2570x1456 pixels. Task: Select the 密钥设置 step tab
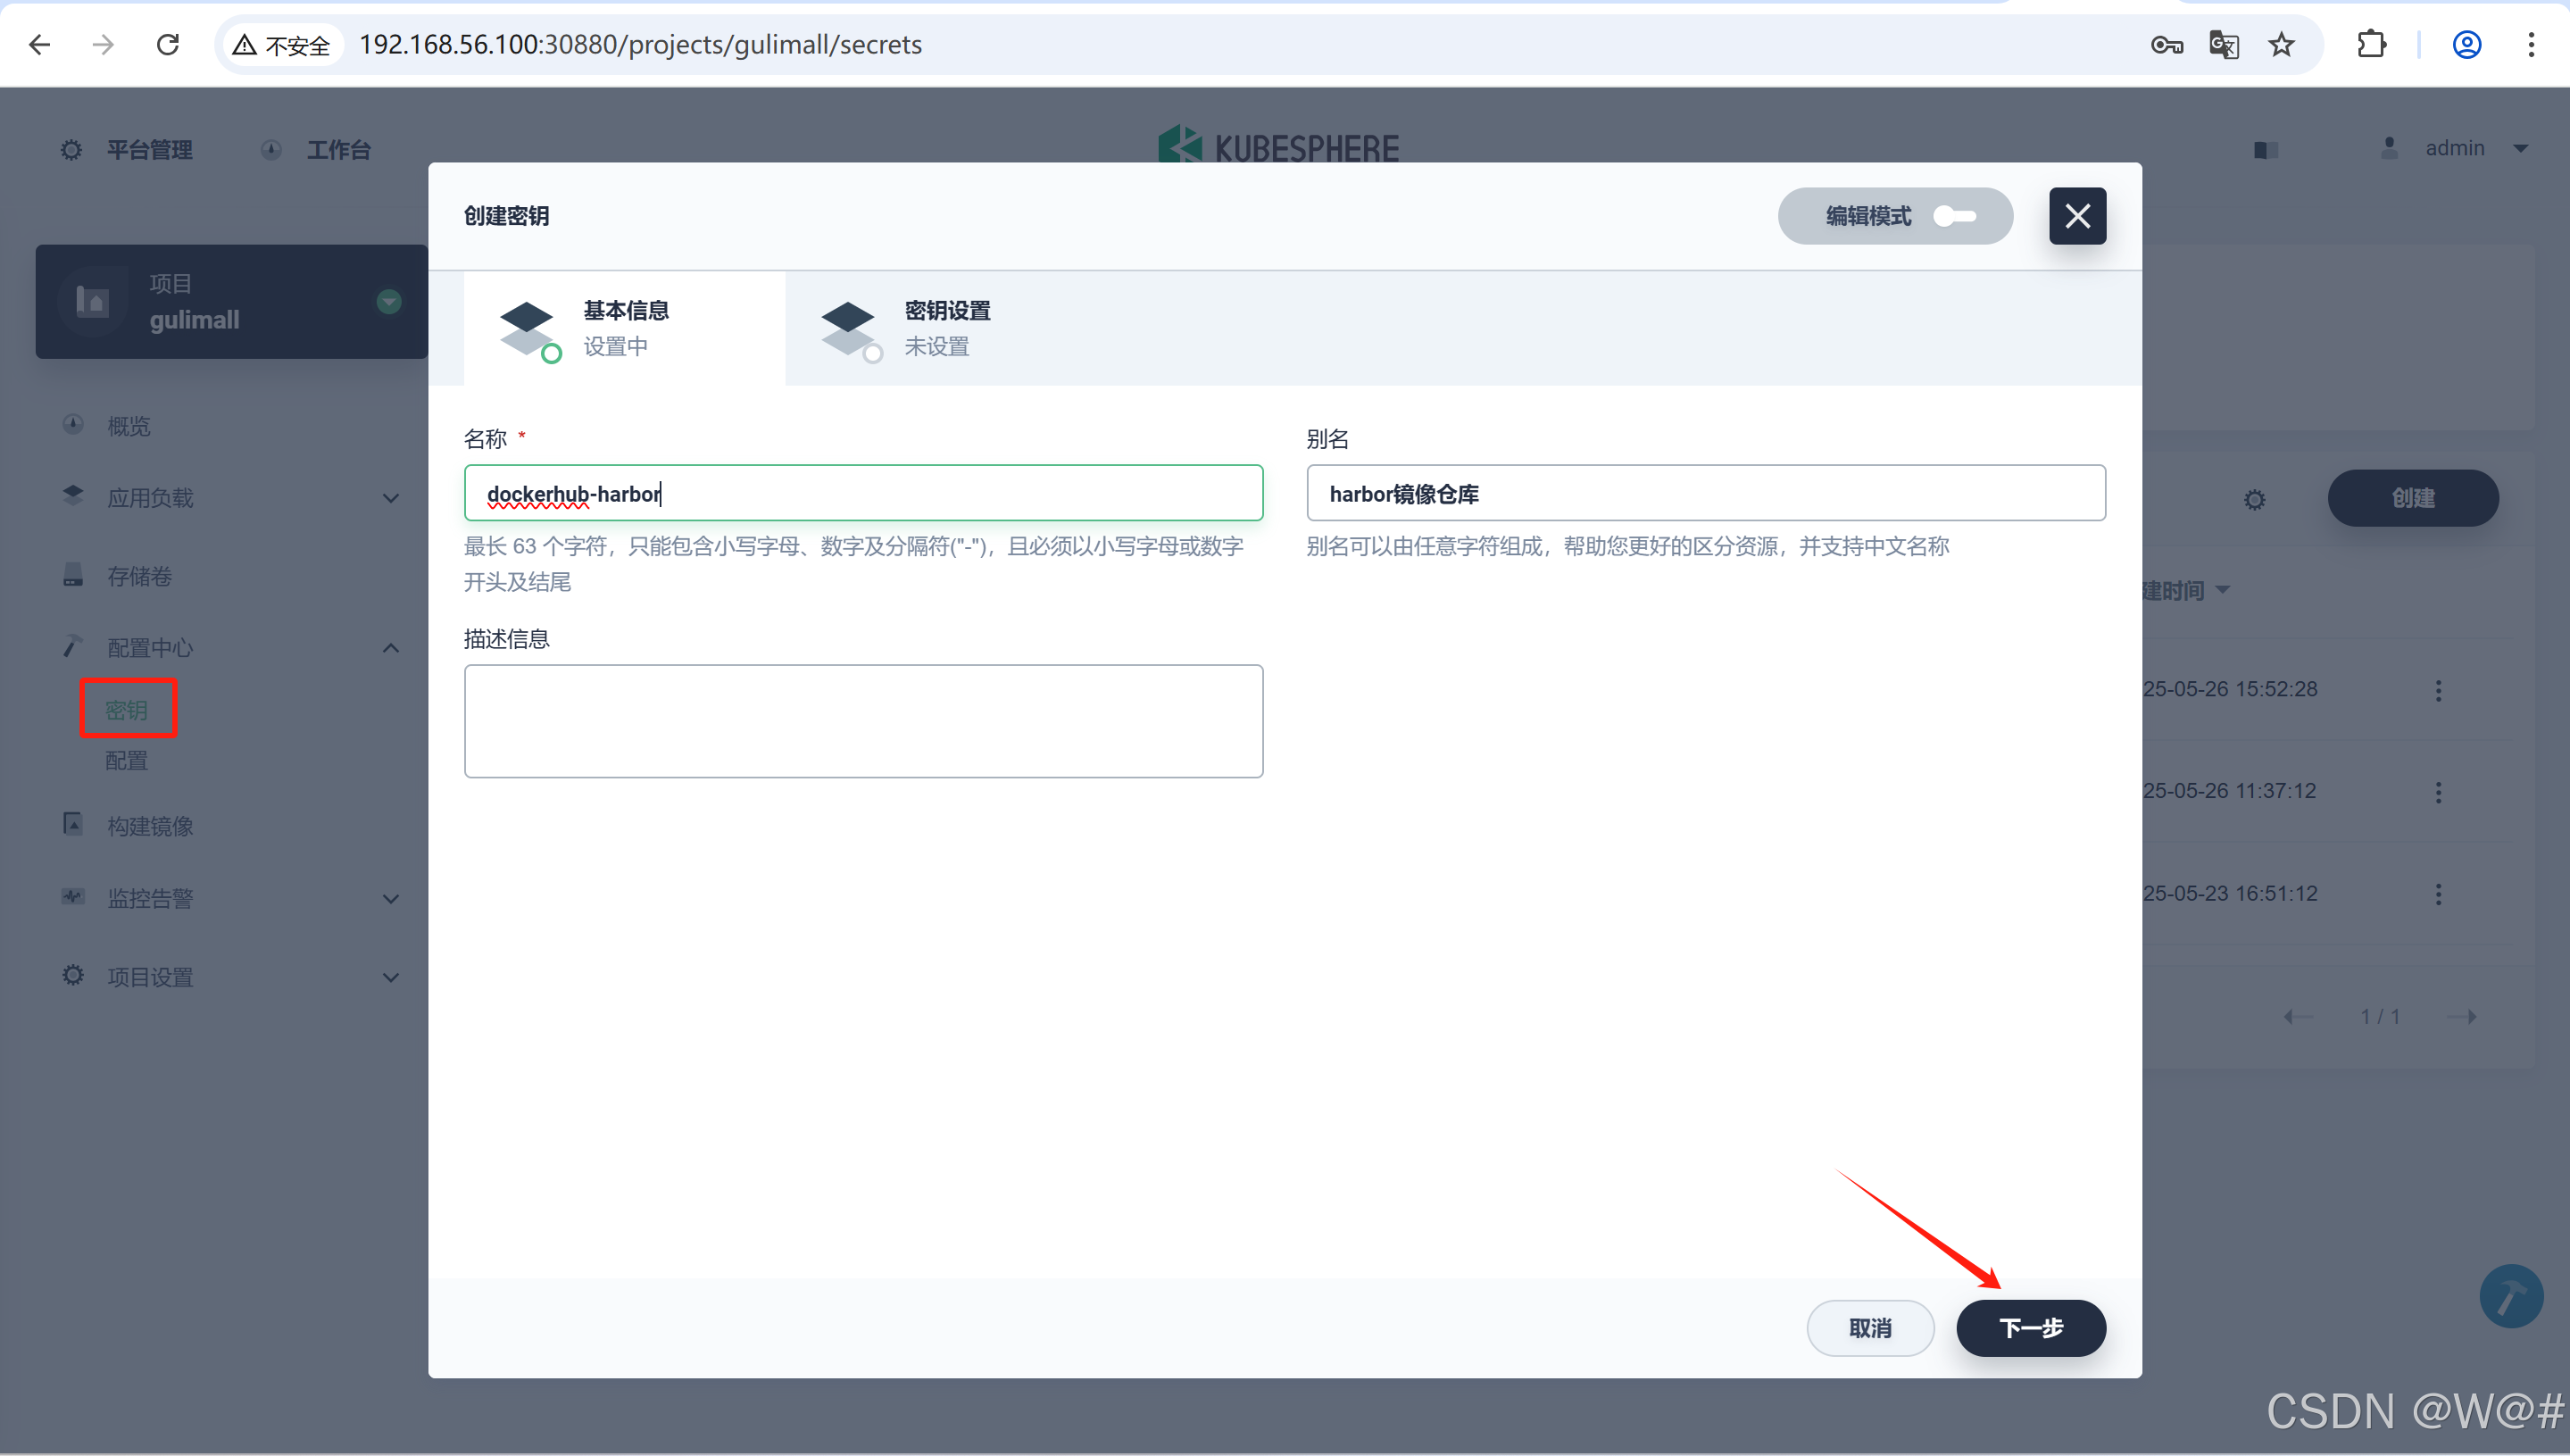coord(945,328)
